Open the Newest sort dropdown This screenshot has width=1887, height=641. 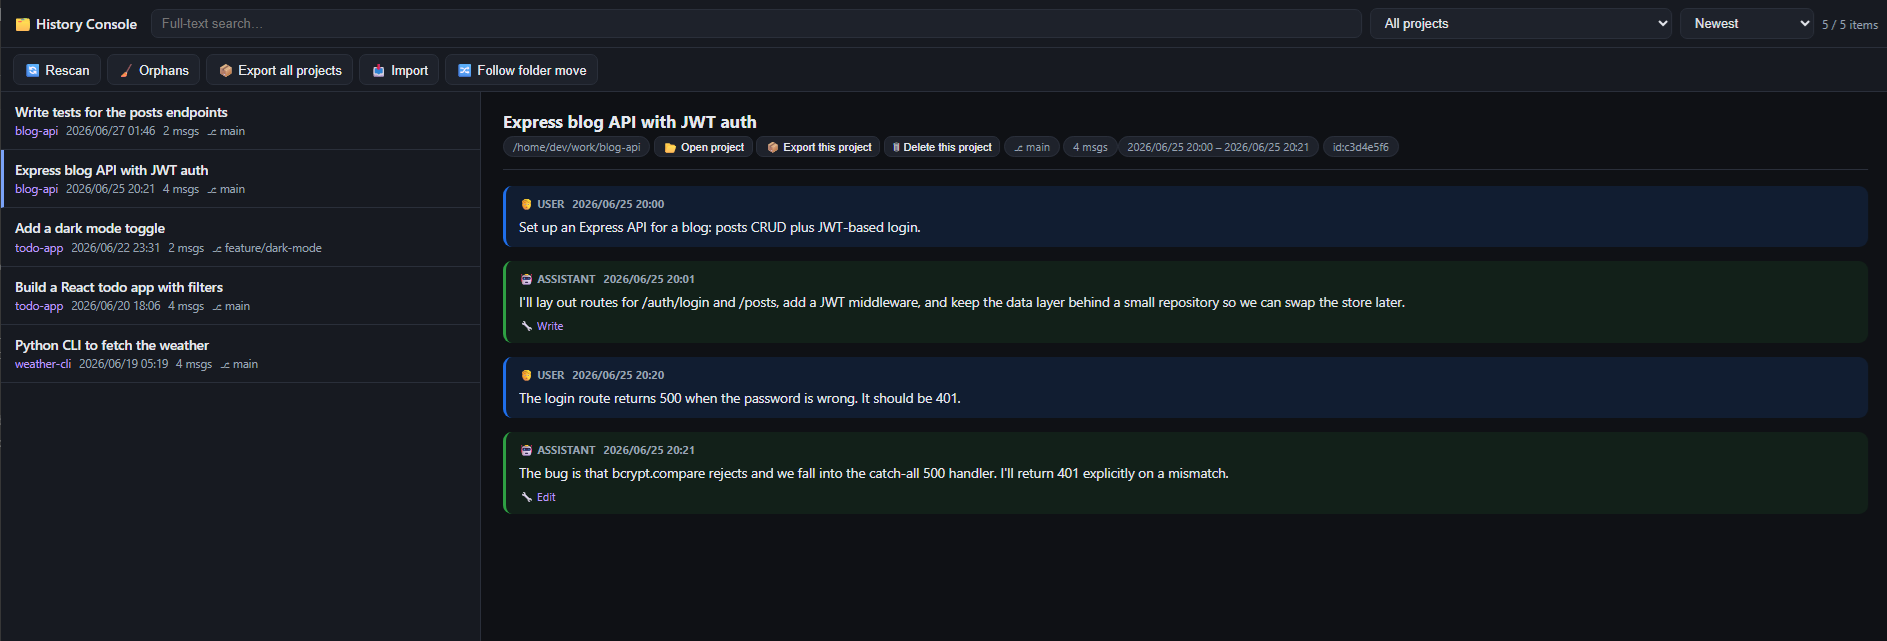(x=1746, y=23)
